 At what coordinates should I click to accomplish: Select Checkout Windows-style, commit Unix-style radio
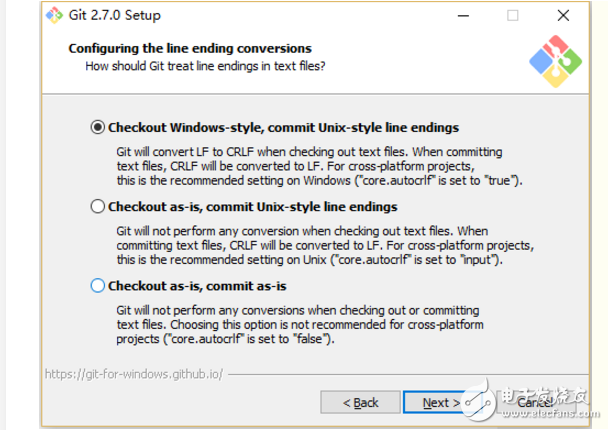point(97,128)
